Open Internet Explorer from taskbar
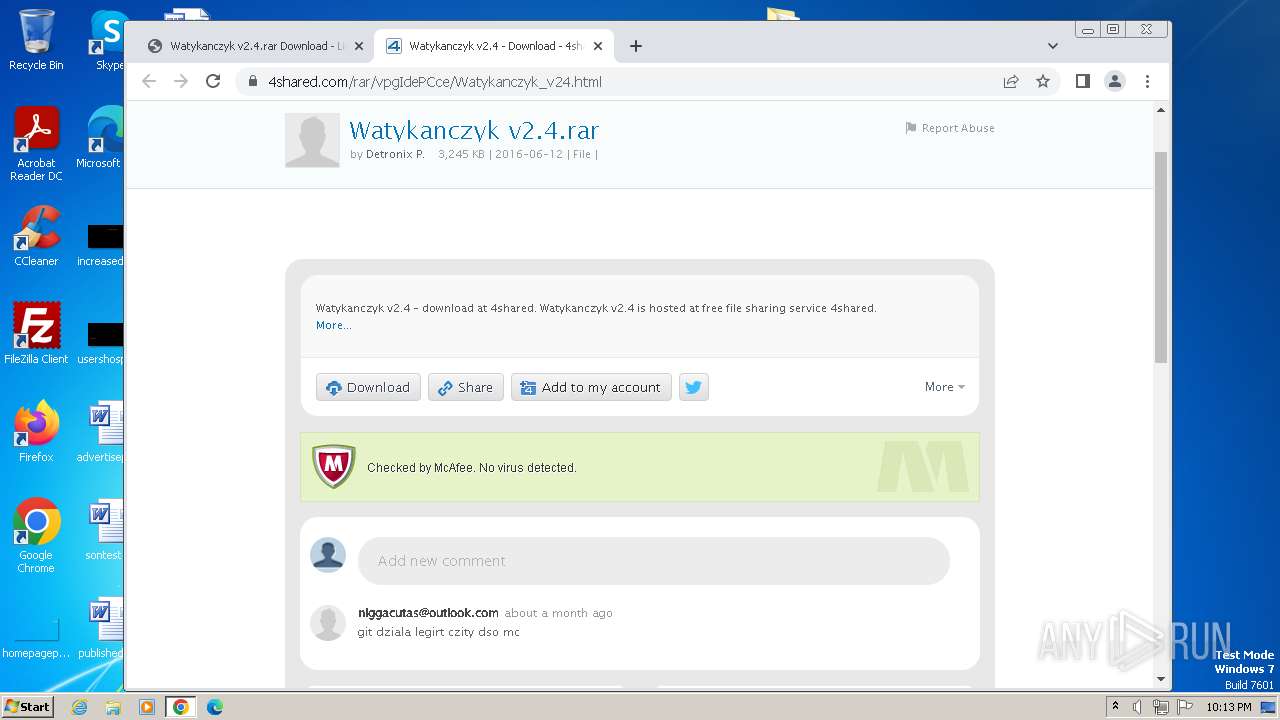Image resolution: width=1280 pixels, height=720 pixels. pyautogui.click(x=79, y=707)
